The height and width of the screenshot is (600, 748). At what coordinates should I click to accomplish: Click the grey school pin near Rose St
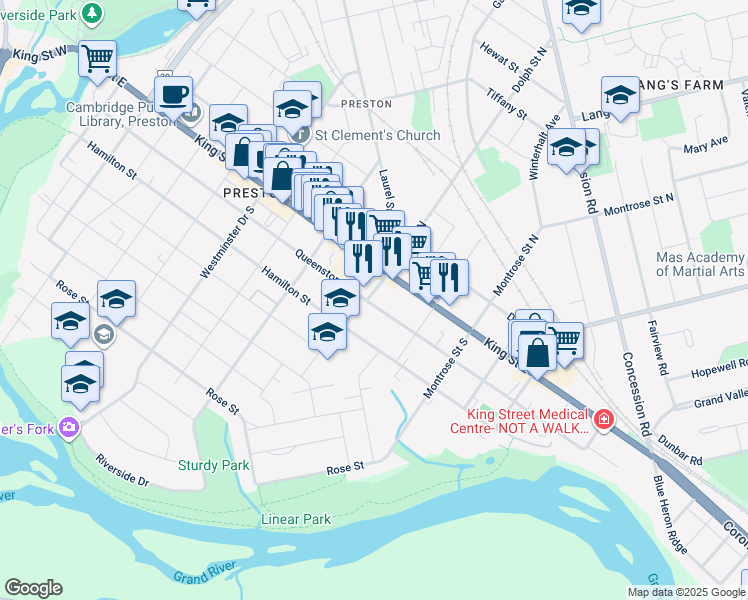[104, 335]
